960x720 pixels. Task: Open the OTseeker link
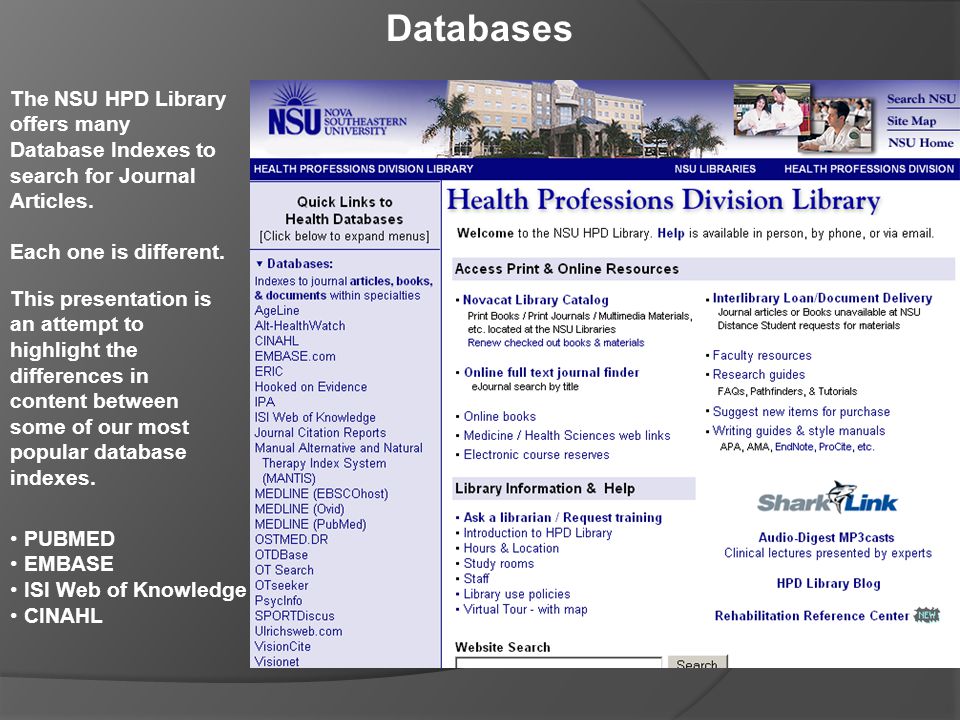pos(282,585)
